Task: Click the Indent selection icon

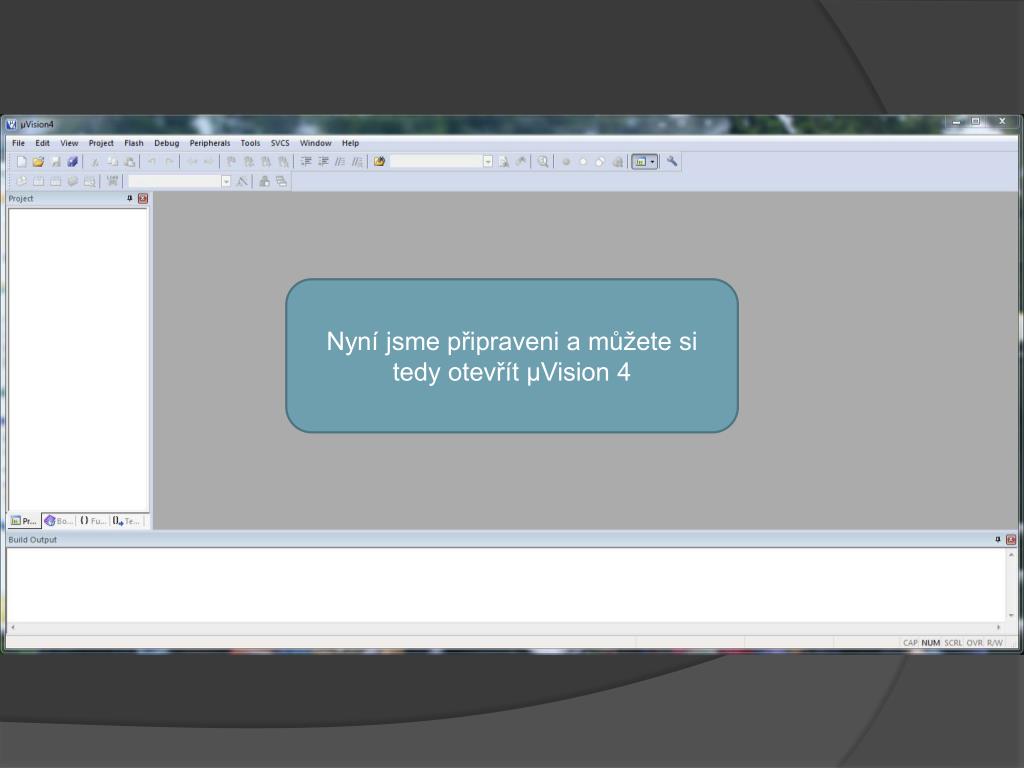Action: click(x=306, y=162)
